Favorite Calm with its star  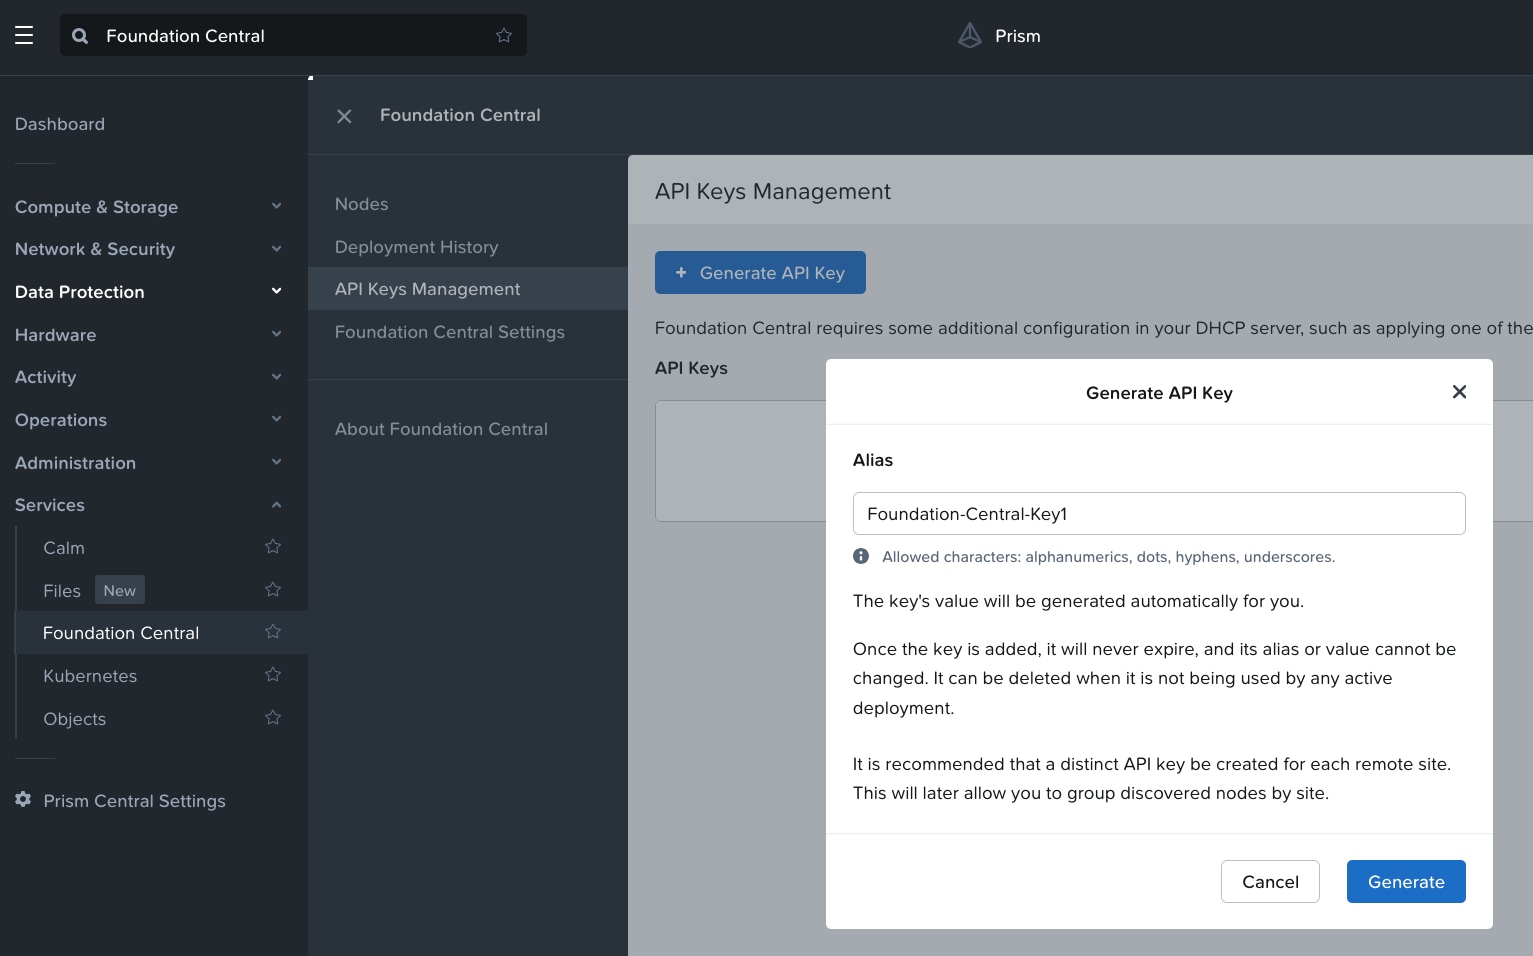273,547
